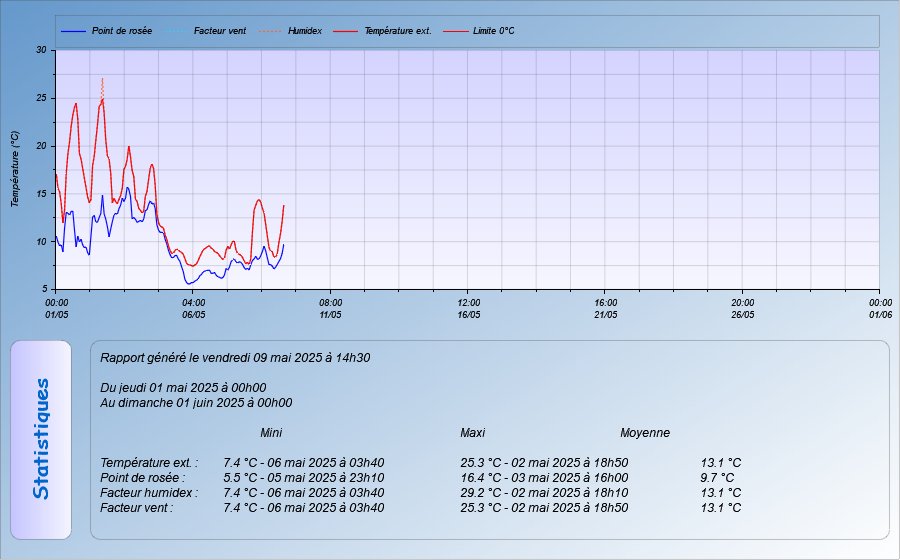Click the 25 value on the y-axis
The width and height of the screenshot is (900, 560).
[41, 98]
